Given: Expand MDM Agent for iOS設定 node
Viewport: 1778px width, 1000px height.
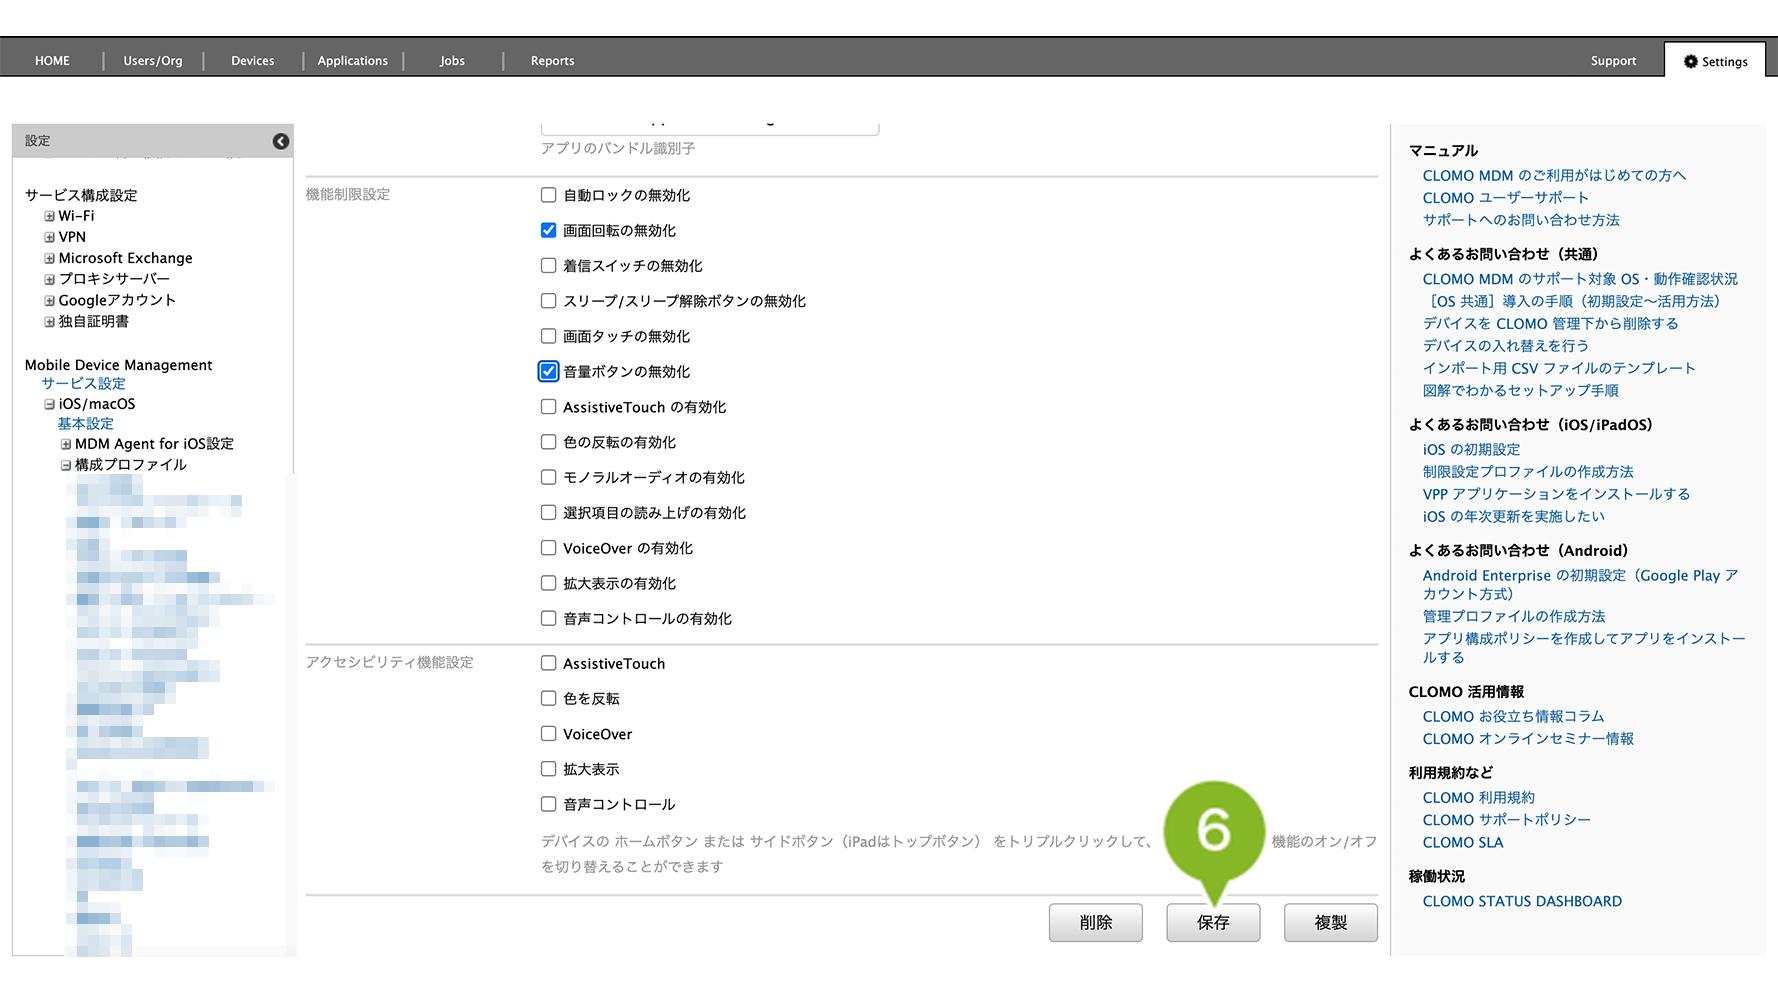Looking at the screenshot, I should 65,444.
